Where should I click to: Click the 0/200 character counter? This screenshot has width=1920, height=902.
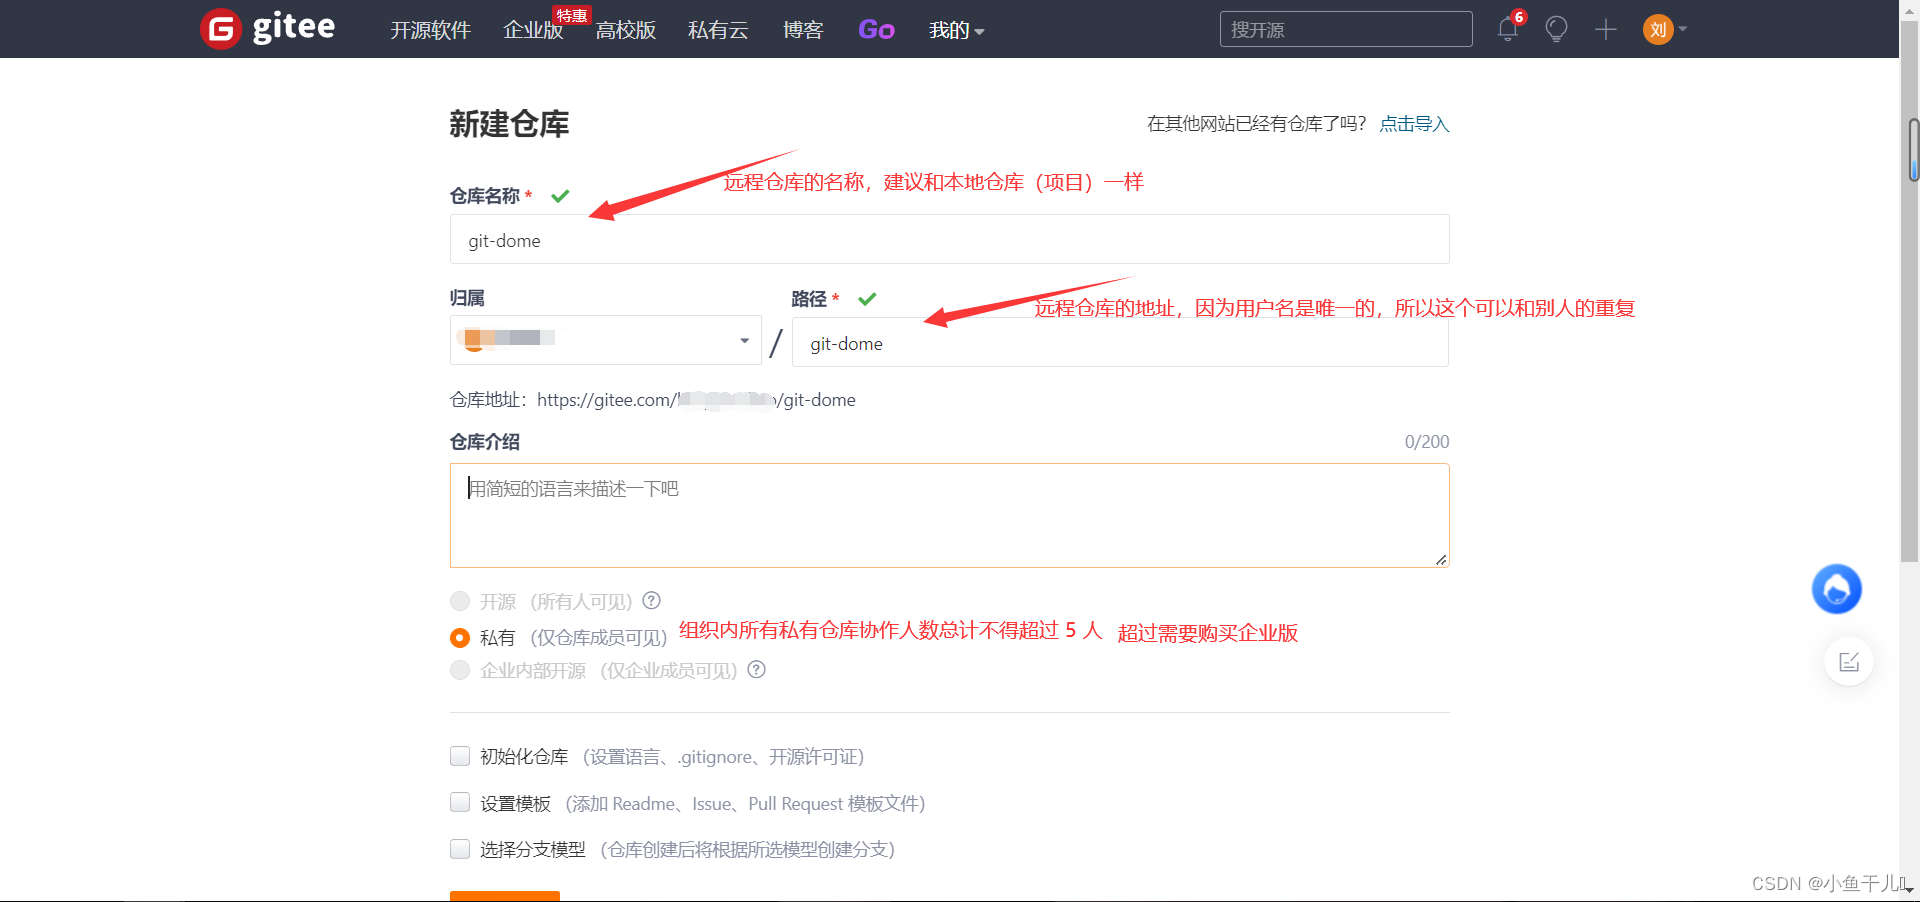click(x=1427, y=441)
